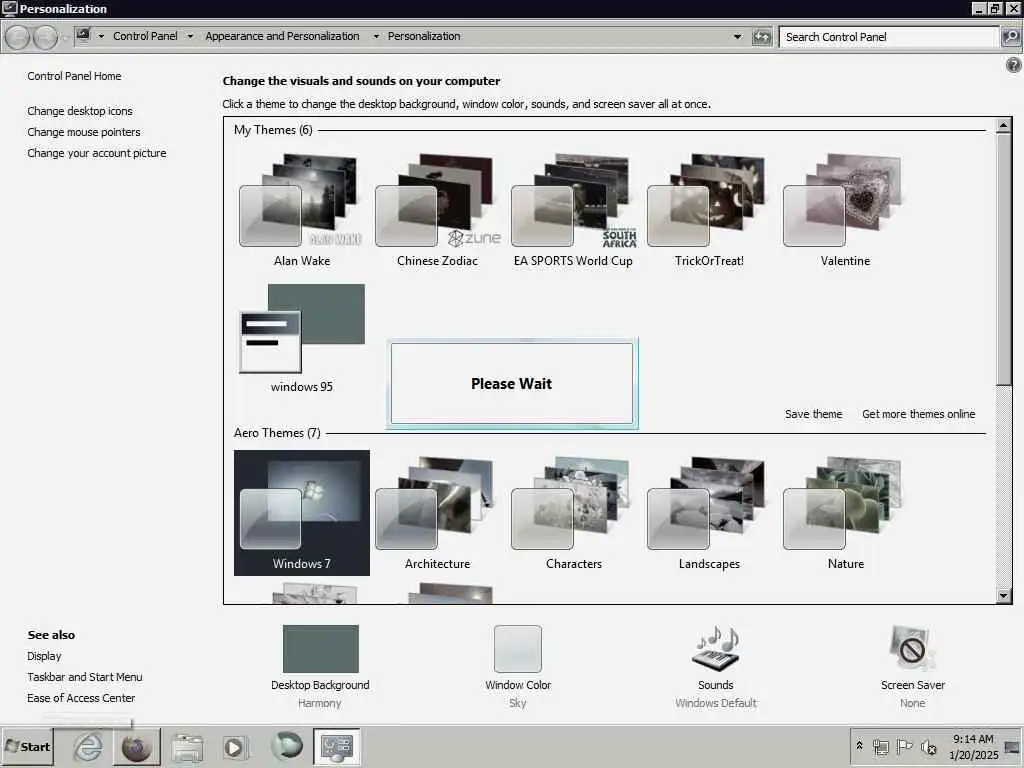Select the Windows 7 Aero theme
The height and width of the screenshot is (768, 1024).
pyautogui.click(x=302, y=513)
